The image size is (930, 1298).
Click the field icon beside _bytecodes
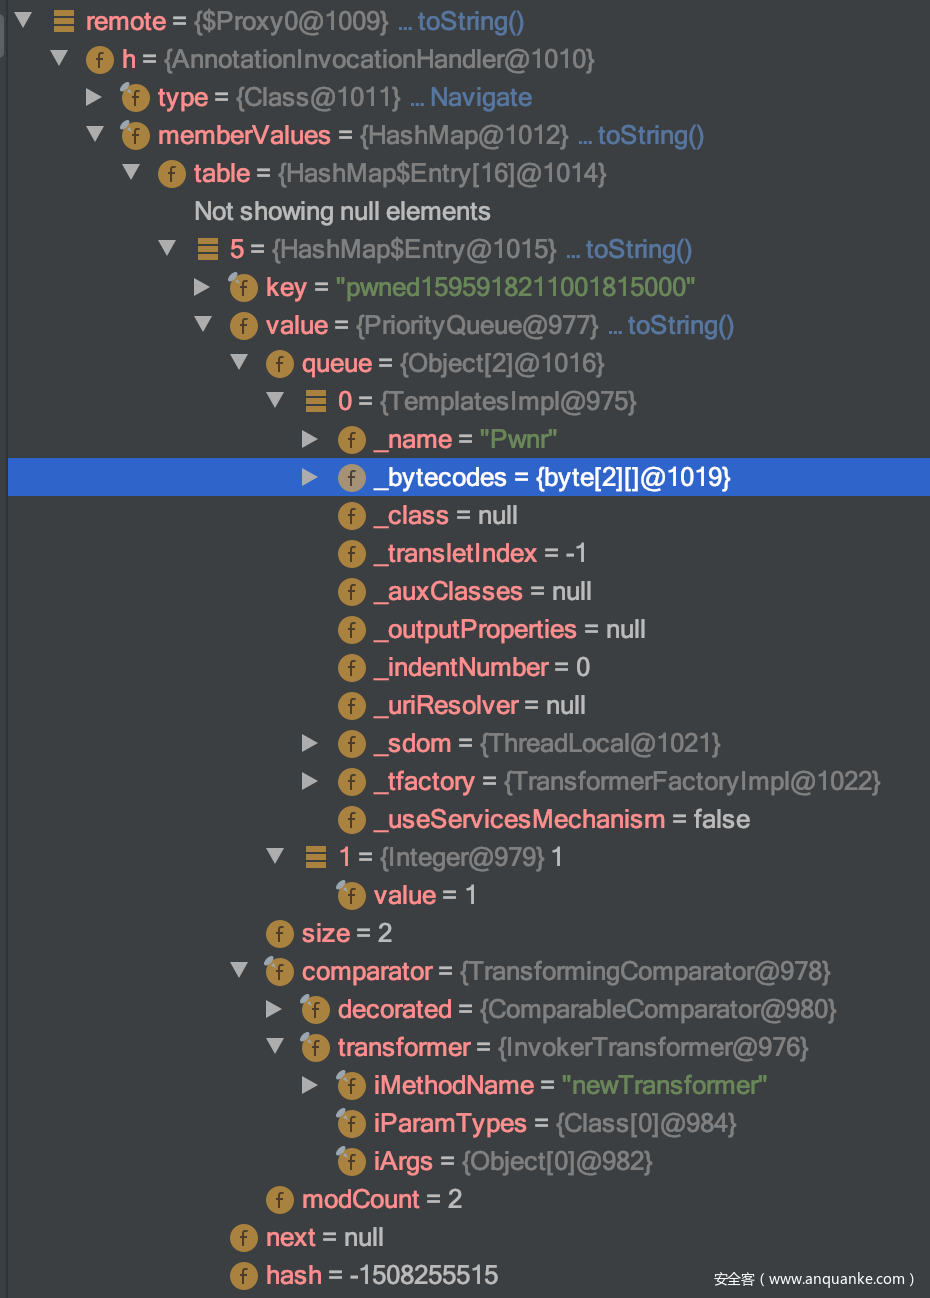351,478
